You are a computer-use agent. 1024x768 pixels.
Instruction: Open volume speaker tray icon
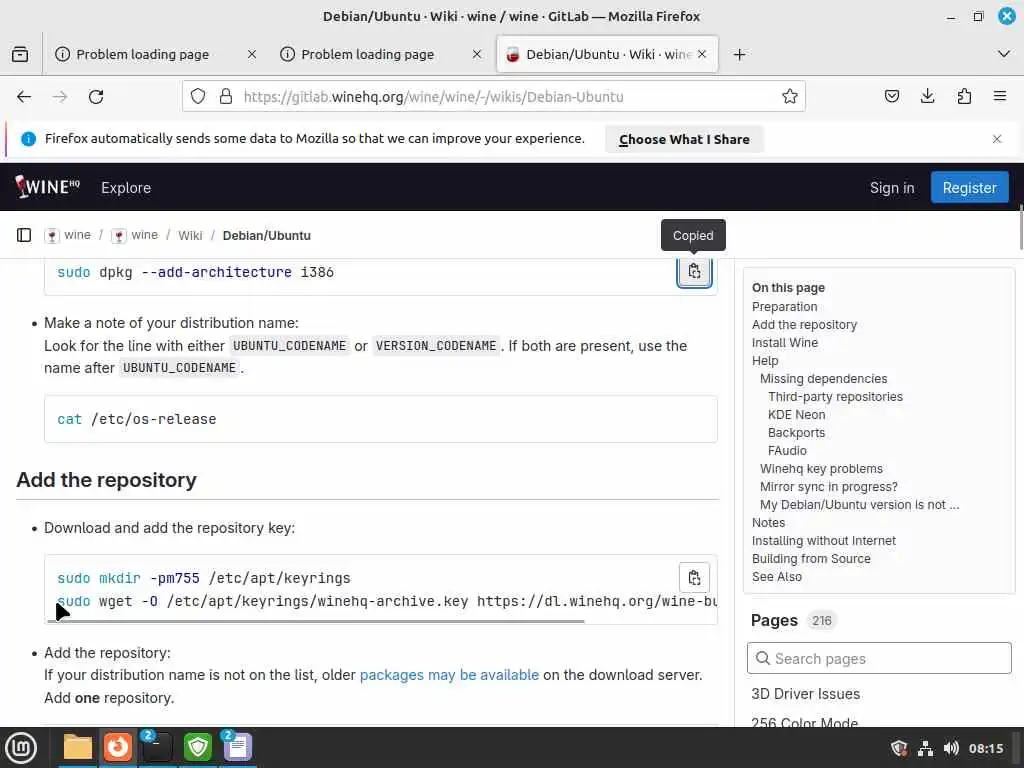click(951, 748)
